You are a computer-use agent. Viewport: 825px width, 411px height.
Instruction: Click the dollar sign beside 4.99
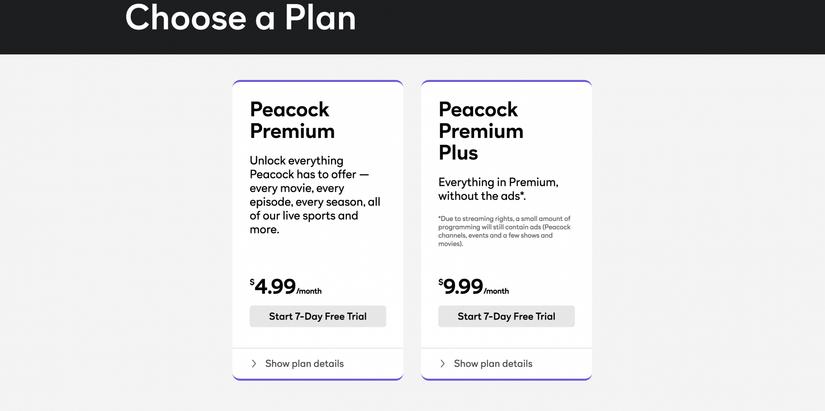pyautogui.click(x=252, y=282)
